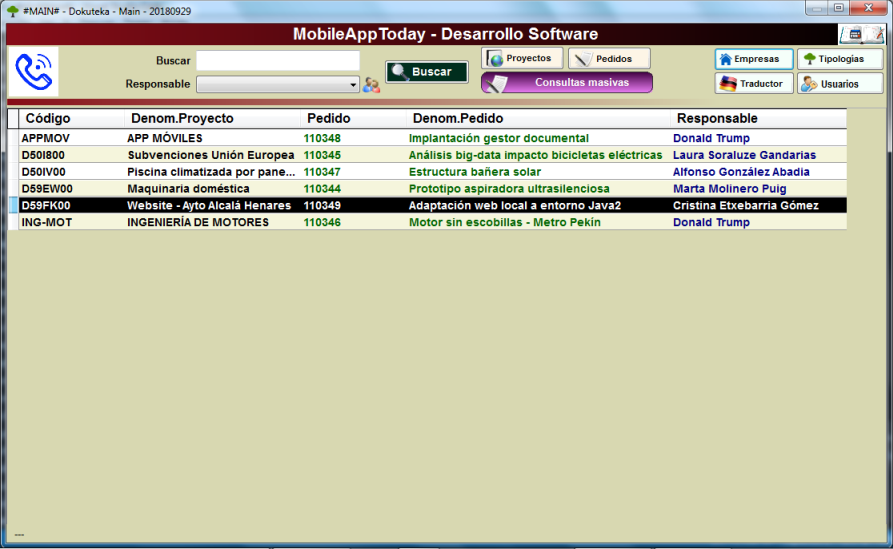Click INGENIERÍA DE MOTORES project name
This screenshot has width=893, height=549.
point(198,222)
